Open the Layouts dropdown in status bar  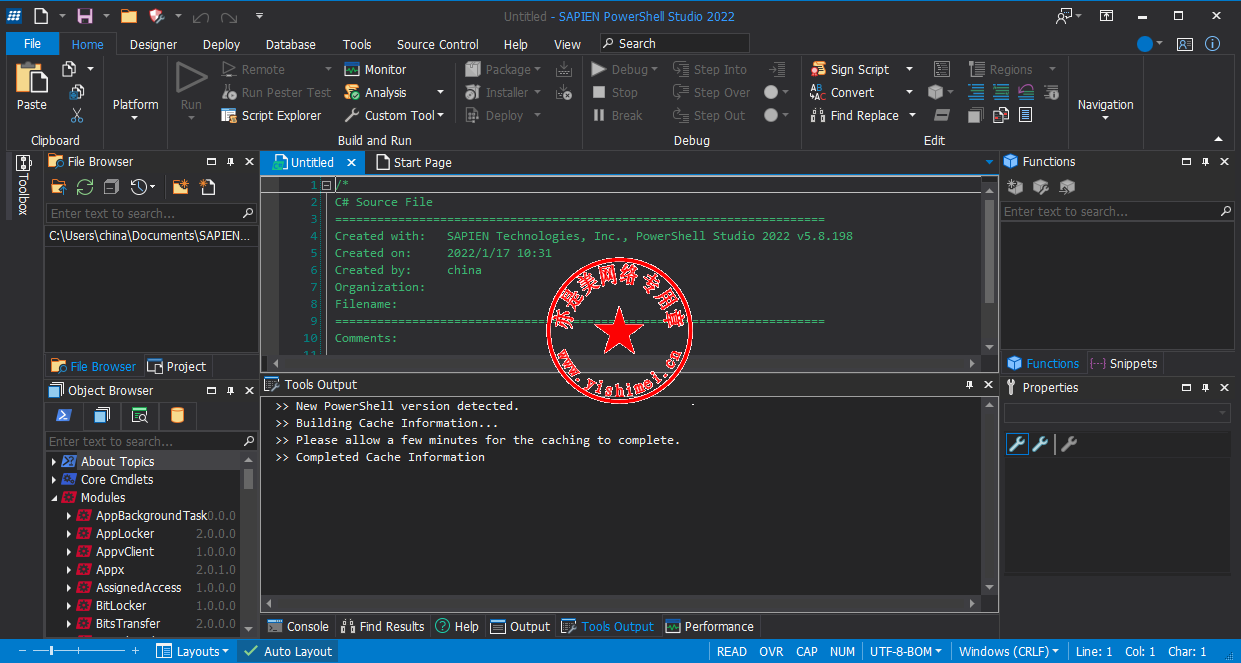pos(192,651)
